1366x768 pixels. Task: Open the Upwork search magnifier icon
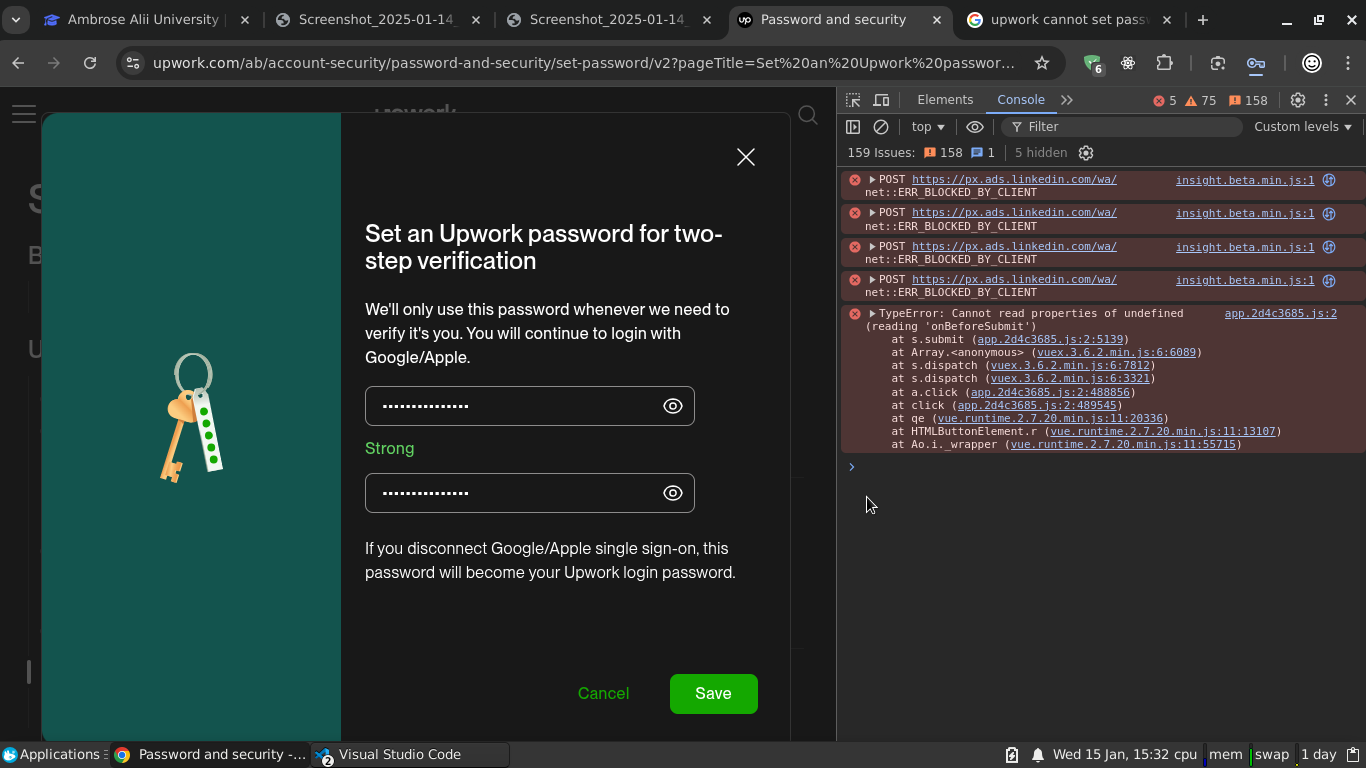tap(808, 116)
